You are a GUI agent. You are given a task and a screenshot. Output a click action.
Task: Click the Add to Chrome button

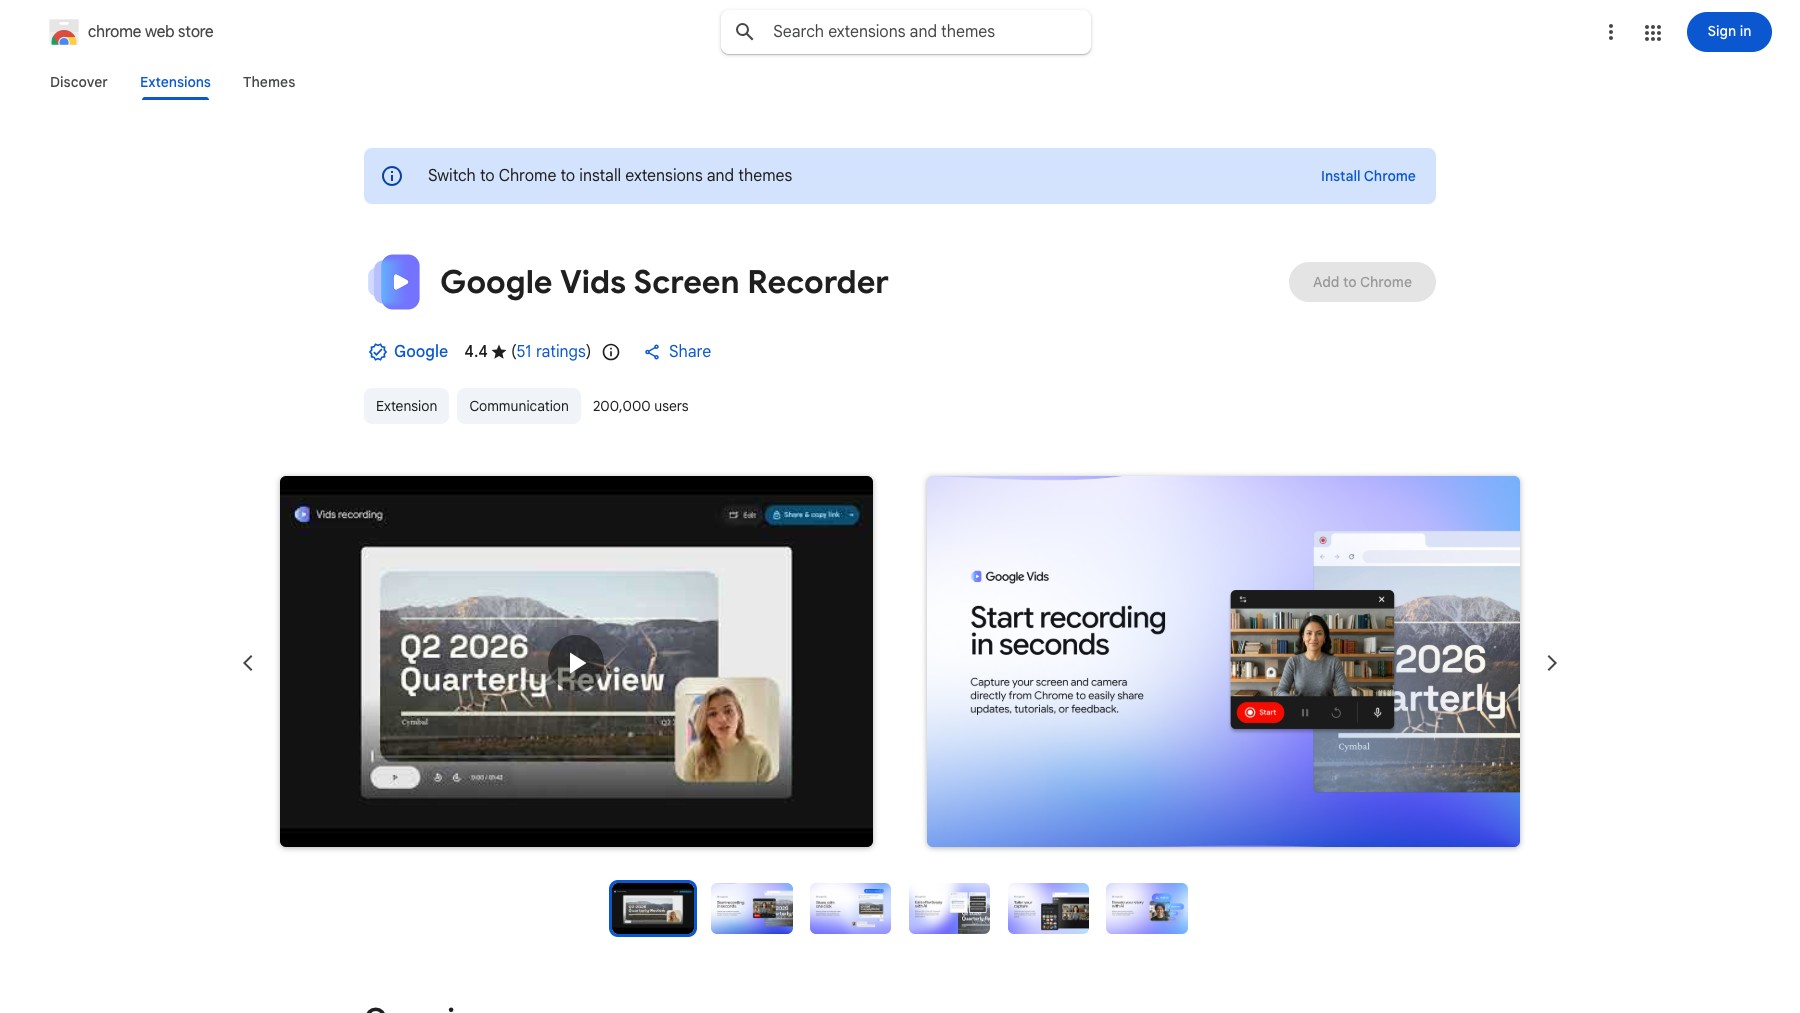point(1362,282)
